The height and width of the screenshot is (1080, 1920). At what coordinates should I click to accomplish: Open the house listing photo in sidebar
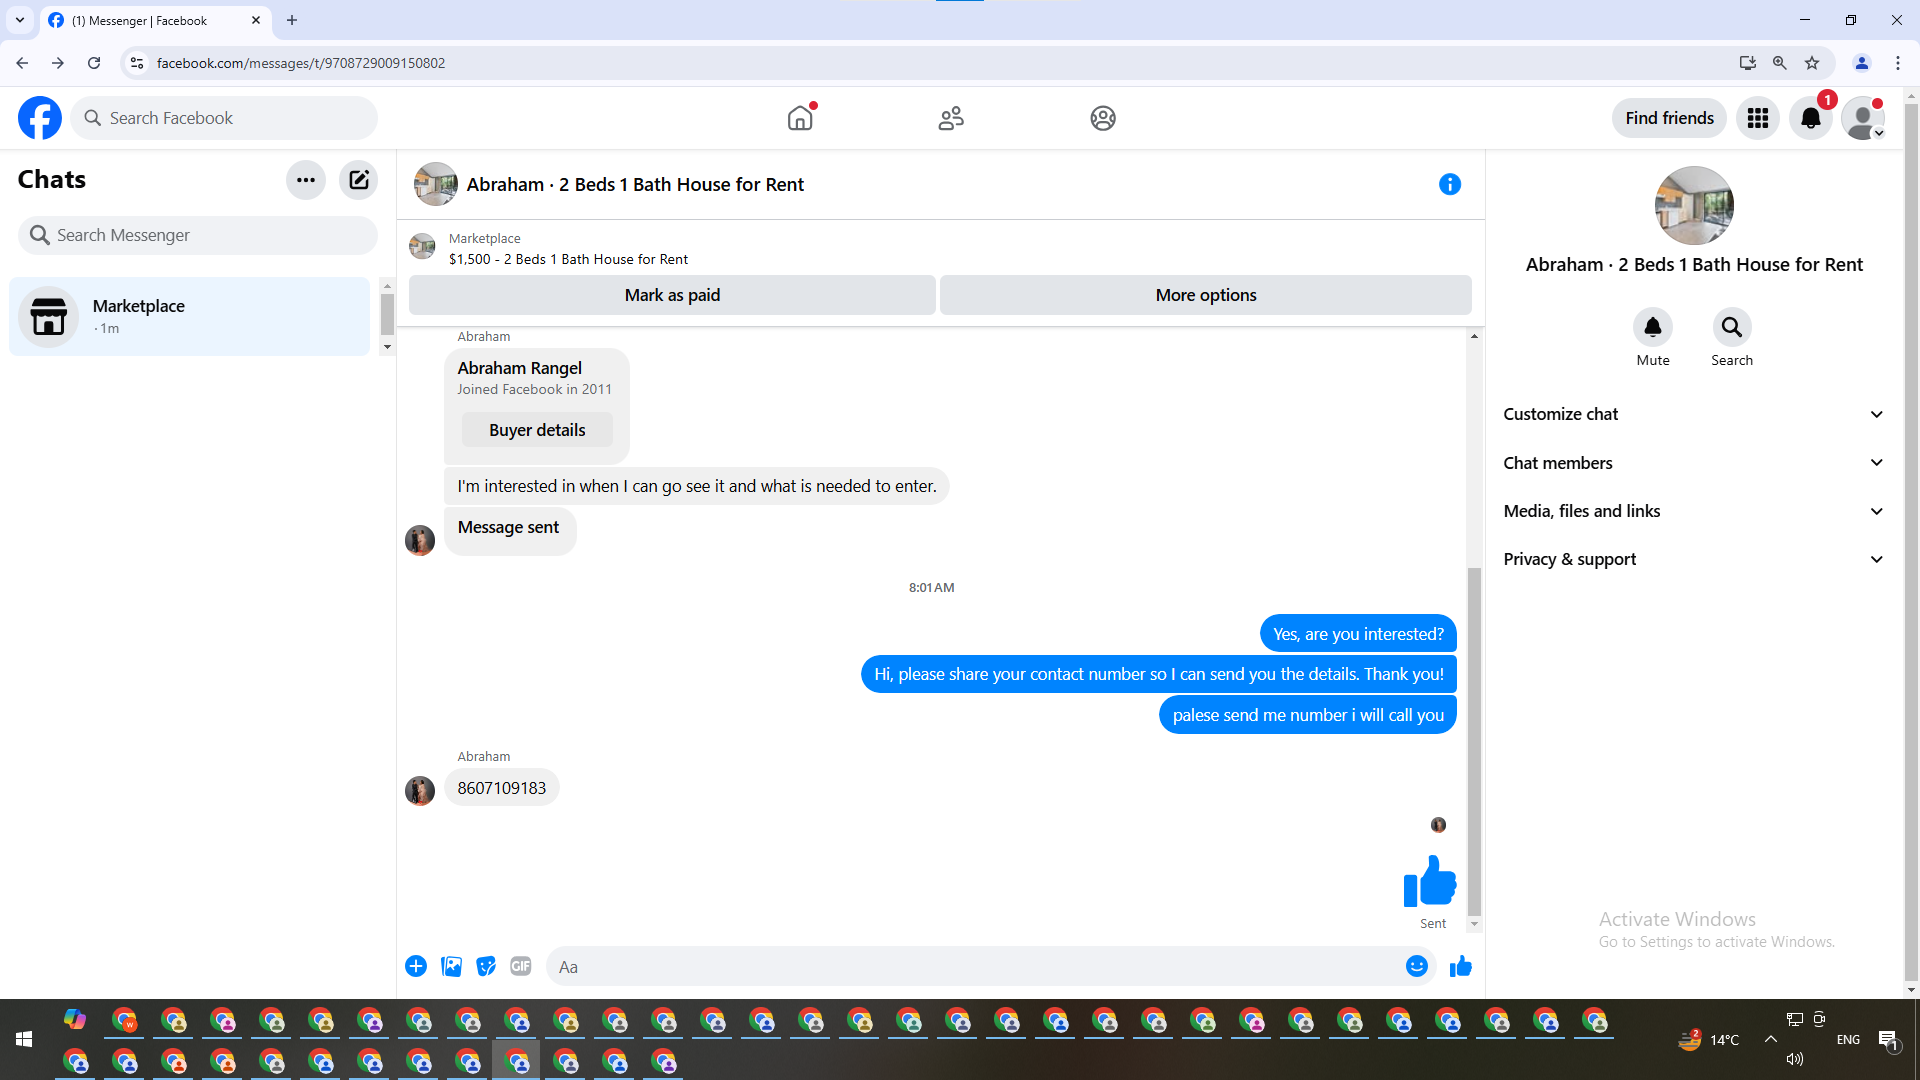1694,206
